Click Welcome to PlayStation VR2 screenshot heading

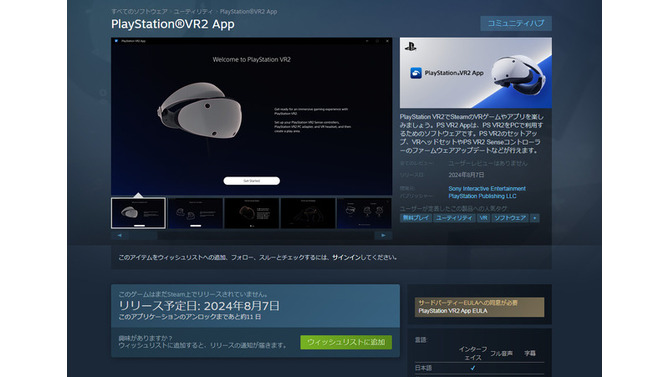pyautogui.click(x=252, y=60)
